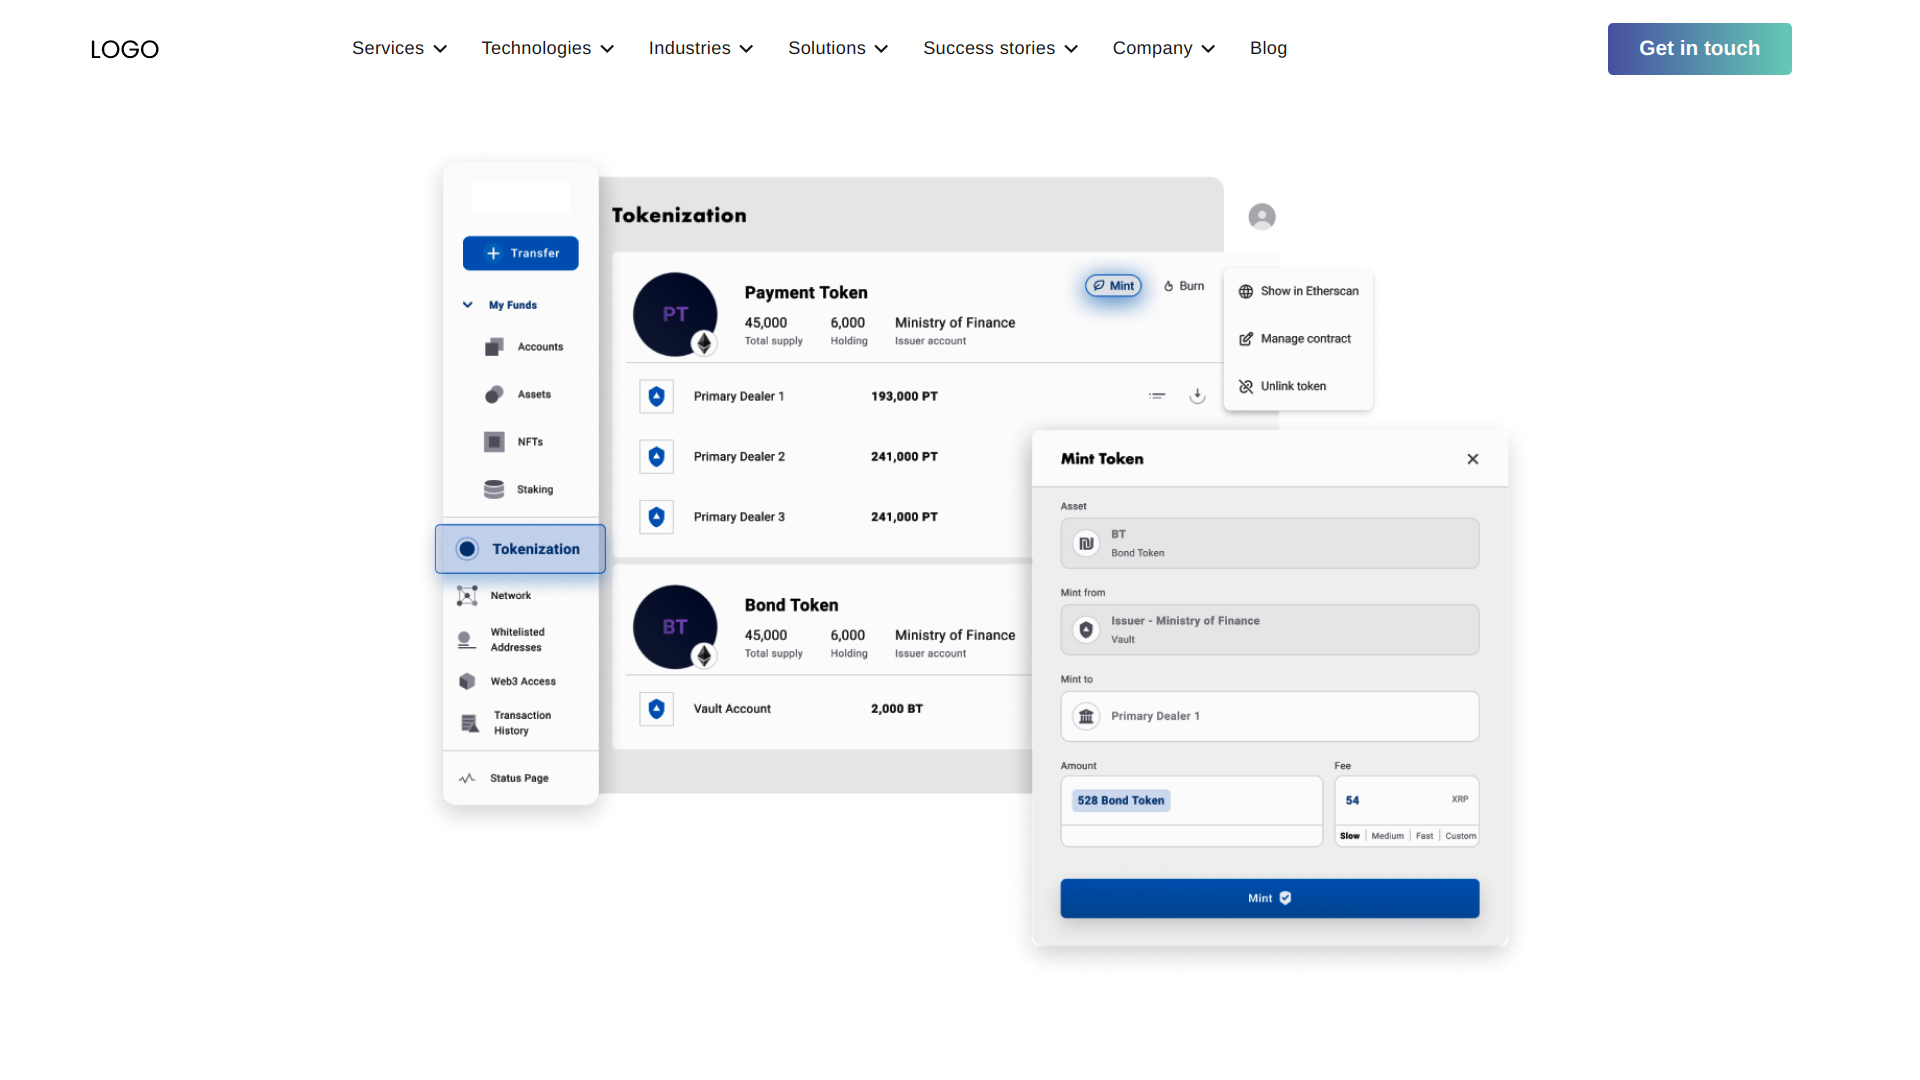
Task: Click the bank icon in Mint to field
Action: [x=1086, y=716]
